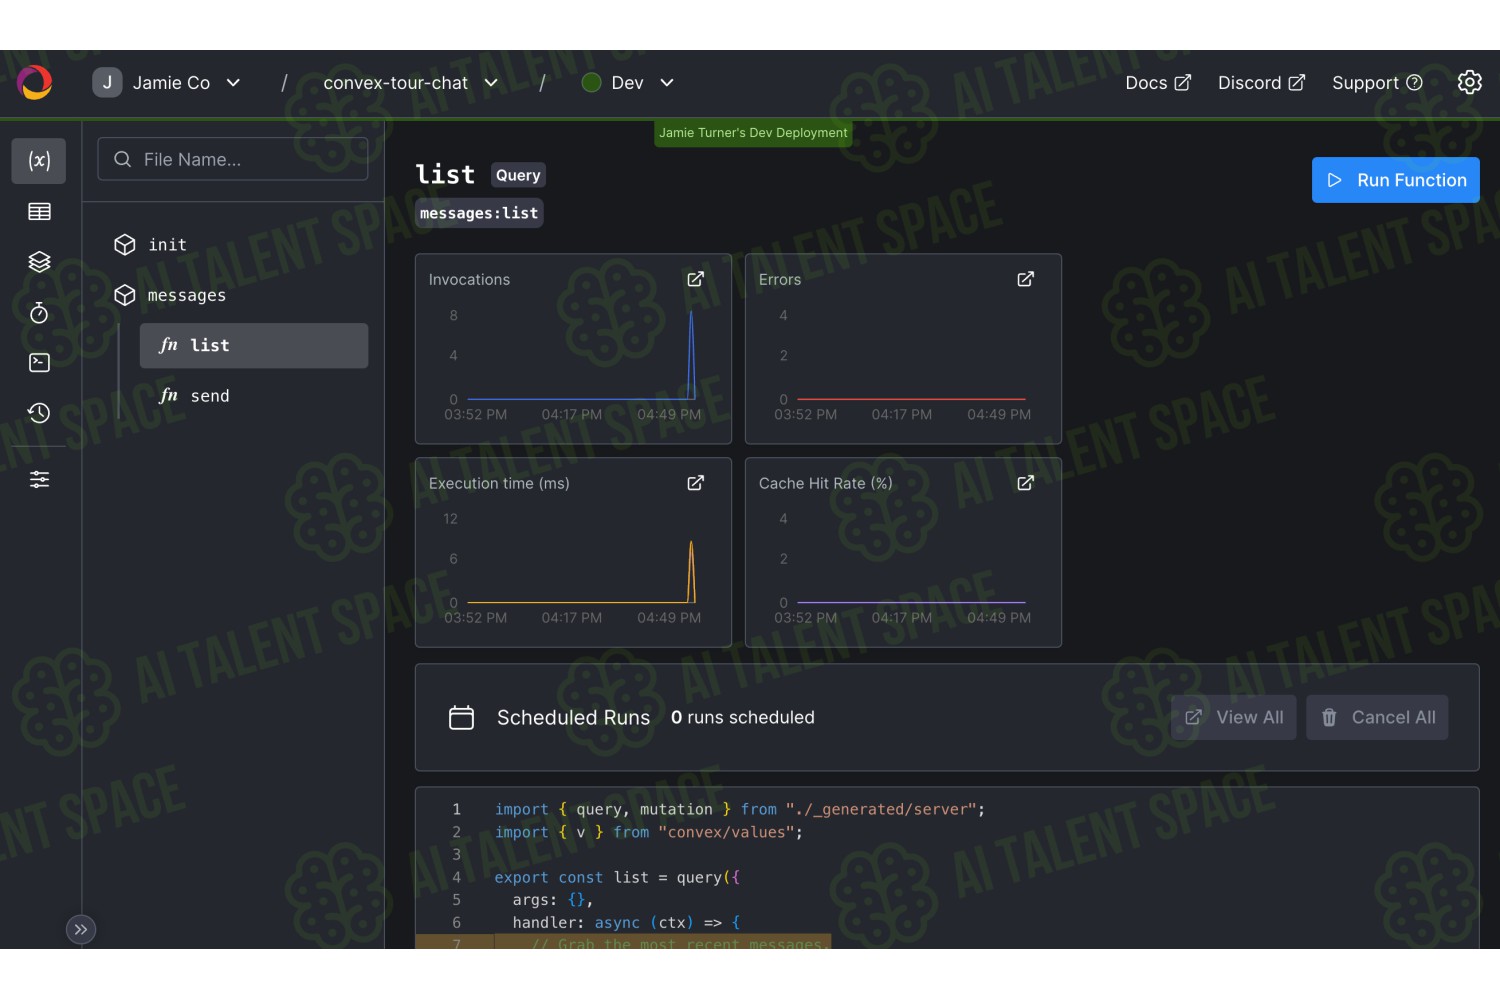
Task: Click the Scheduled Runs heading
Action: 573,718
